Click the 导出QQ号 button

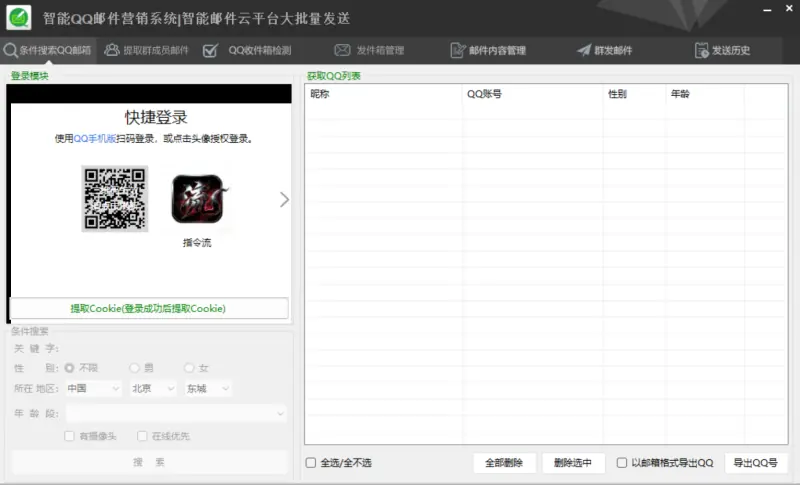coord(756,463)
